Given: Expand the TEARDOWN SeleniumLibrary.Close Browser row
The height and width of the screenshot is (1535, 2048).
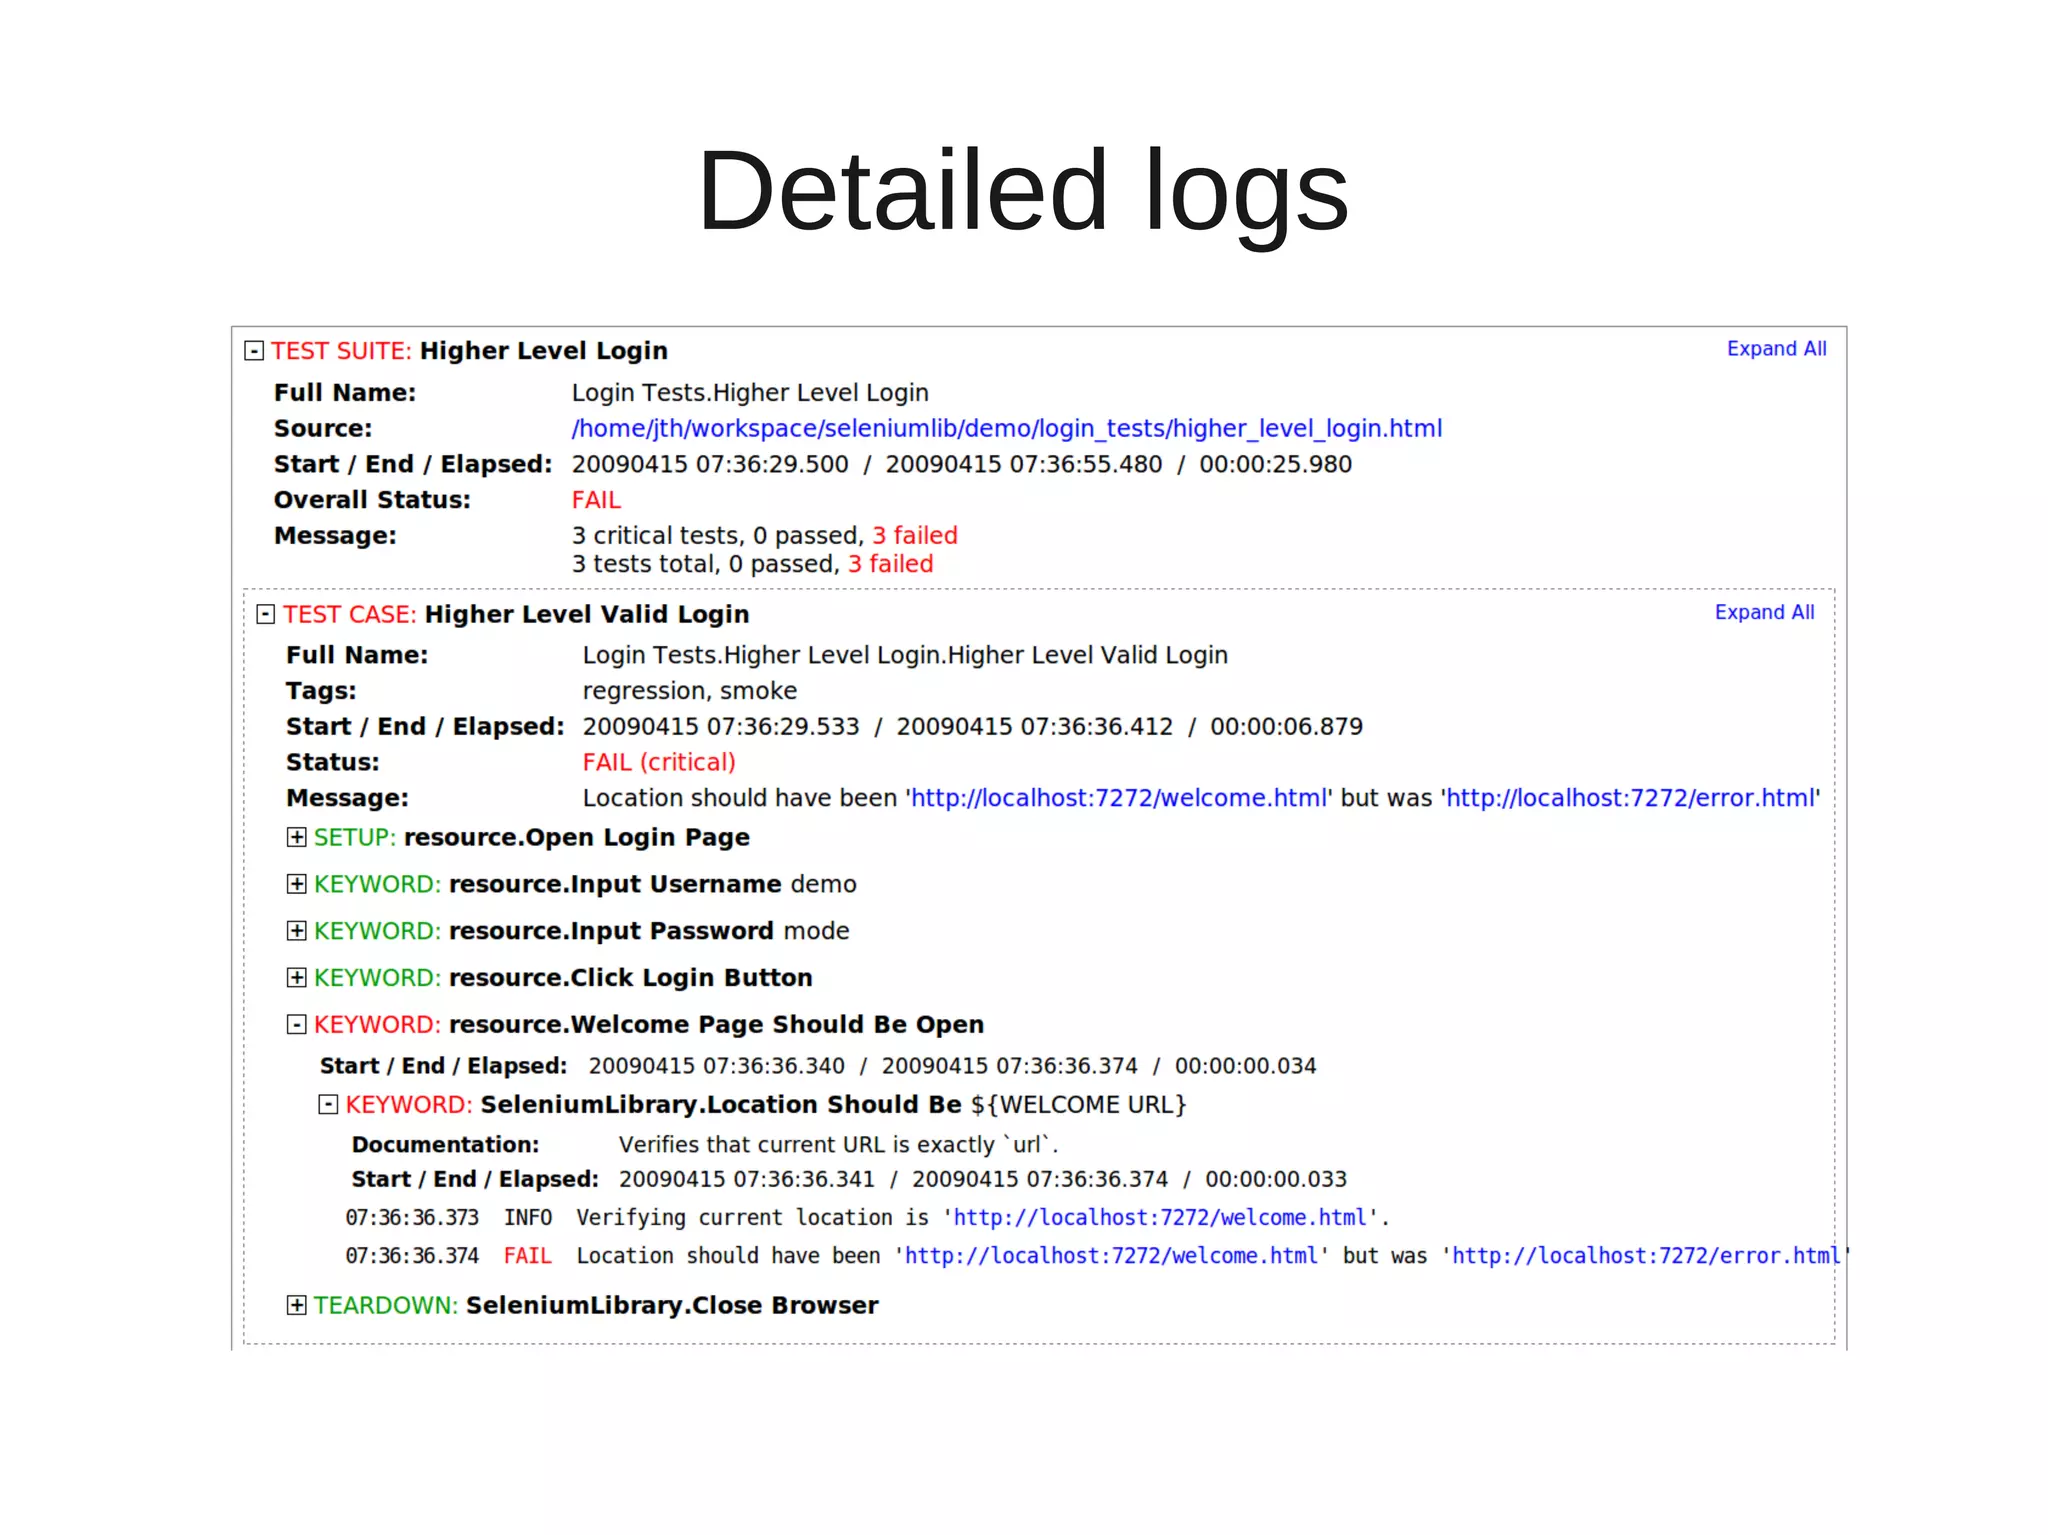Looking at the screenshot, I should tap(297, 1305).
